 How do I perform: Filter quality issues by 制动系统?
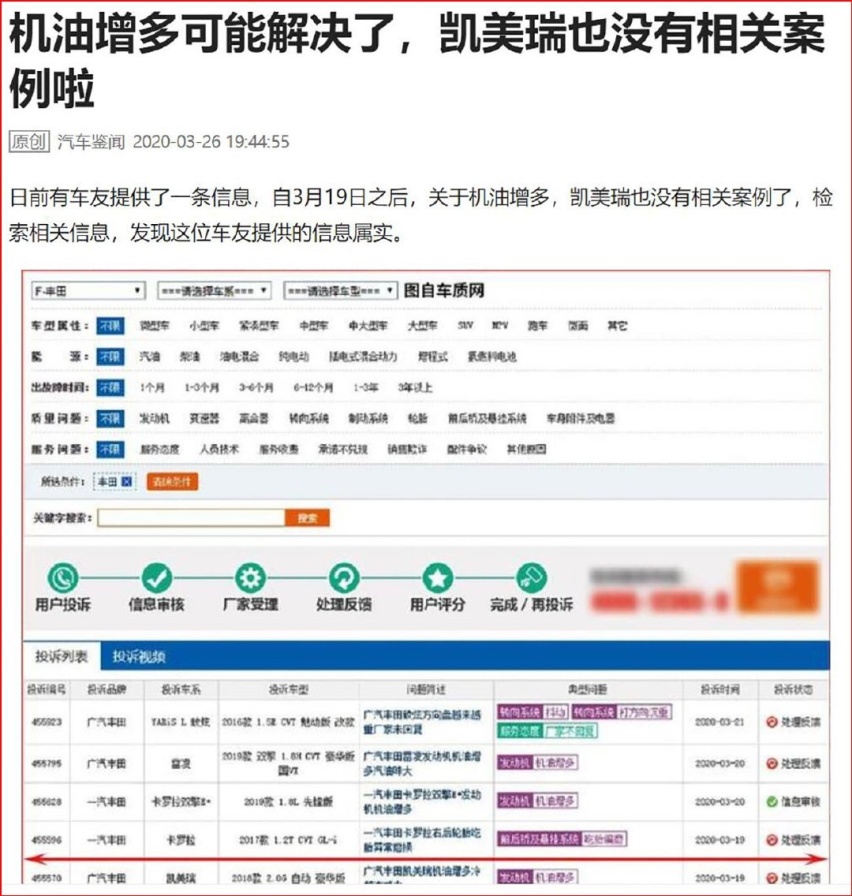point(368,418)
